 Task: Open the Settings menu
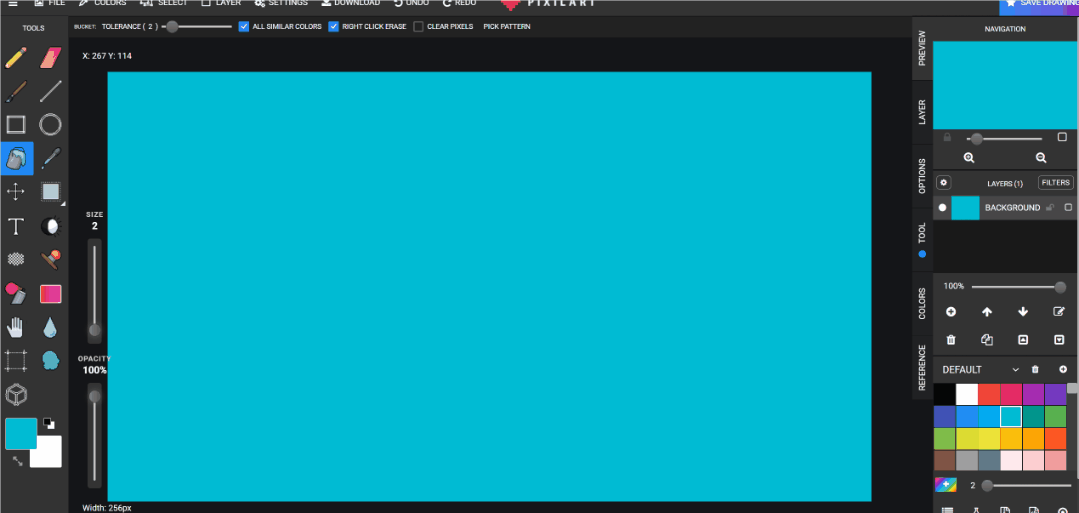(x=281, y=3)
